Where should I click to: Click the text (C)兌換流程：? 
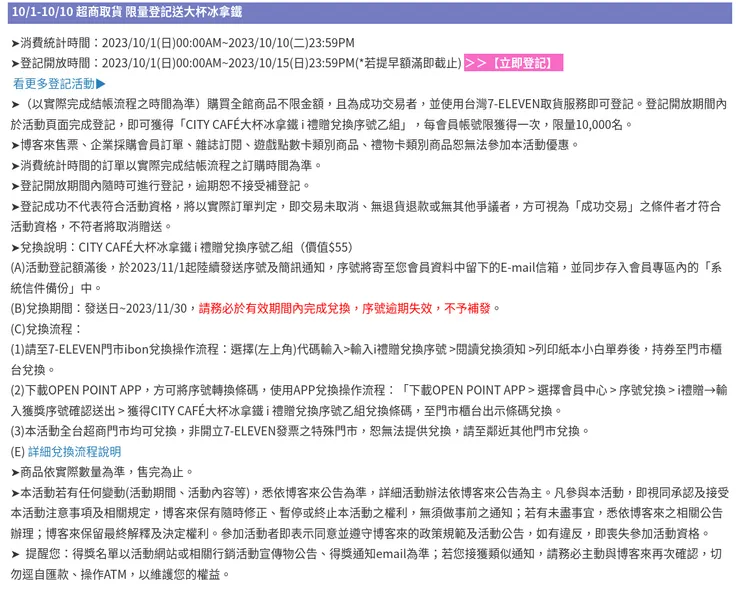click(46, 329)
